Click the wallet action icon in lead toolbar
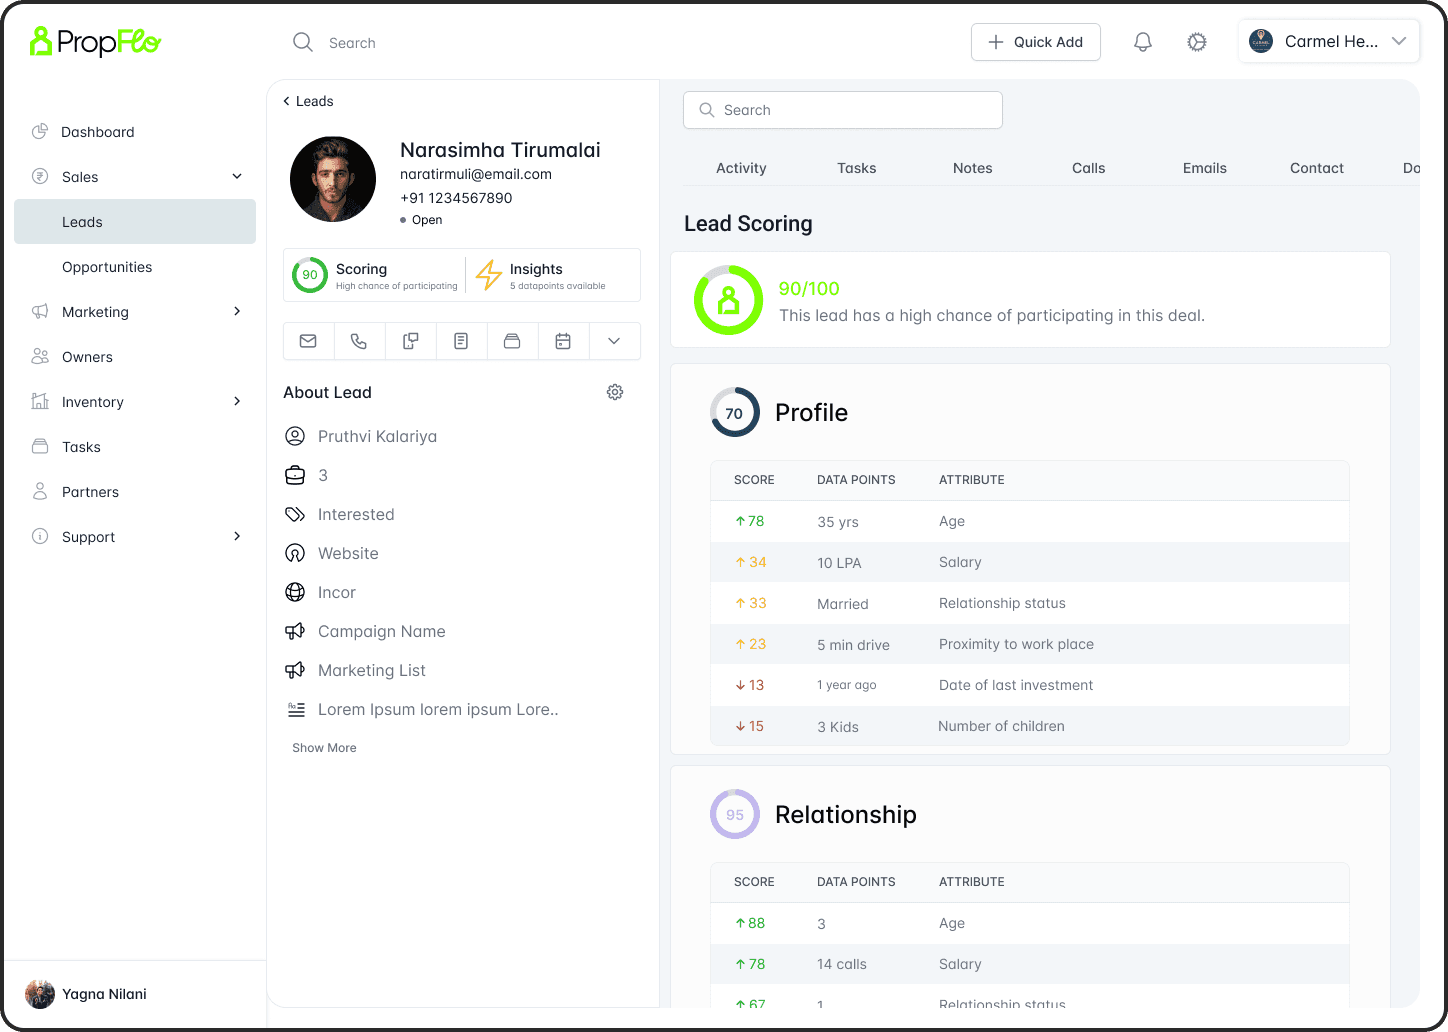Viewport: 1448px width, 1032px height. click(512, 341)
